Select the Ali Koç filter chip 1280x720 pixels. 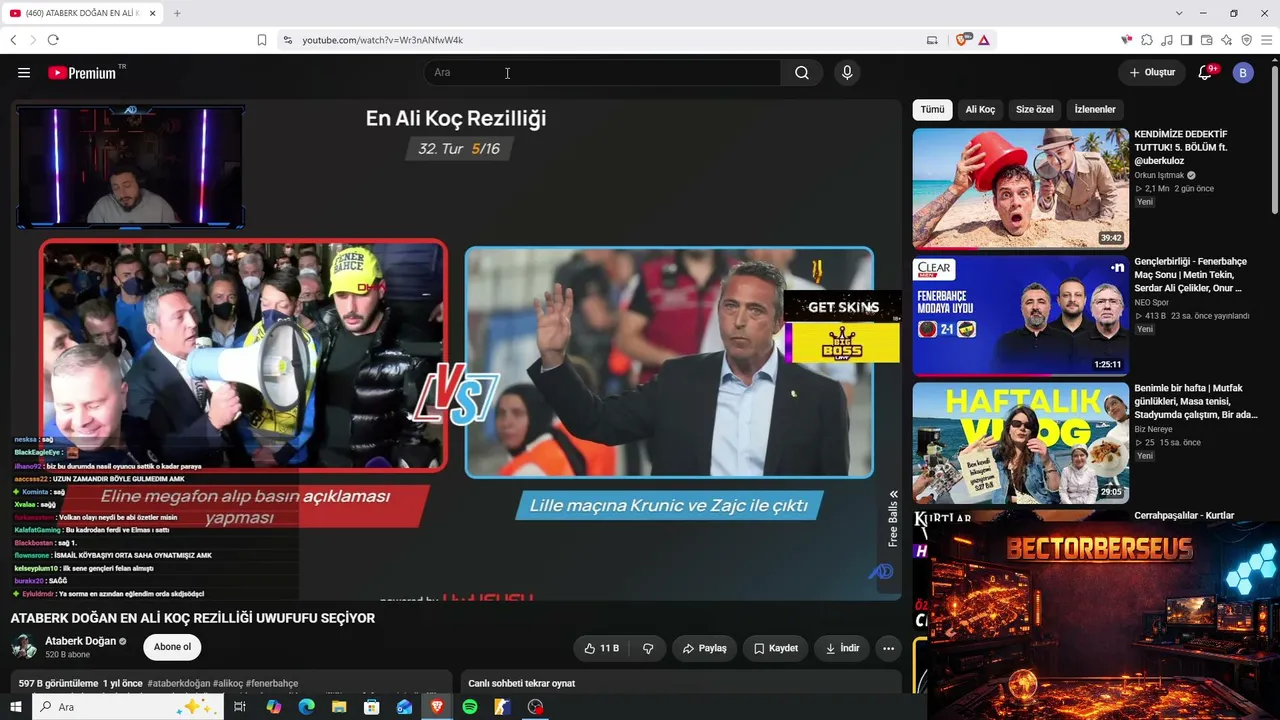980,110
